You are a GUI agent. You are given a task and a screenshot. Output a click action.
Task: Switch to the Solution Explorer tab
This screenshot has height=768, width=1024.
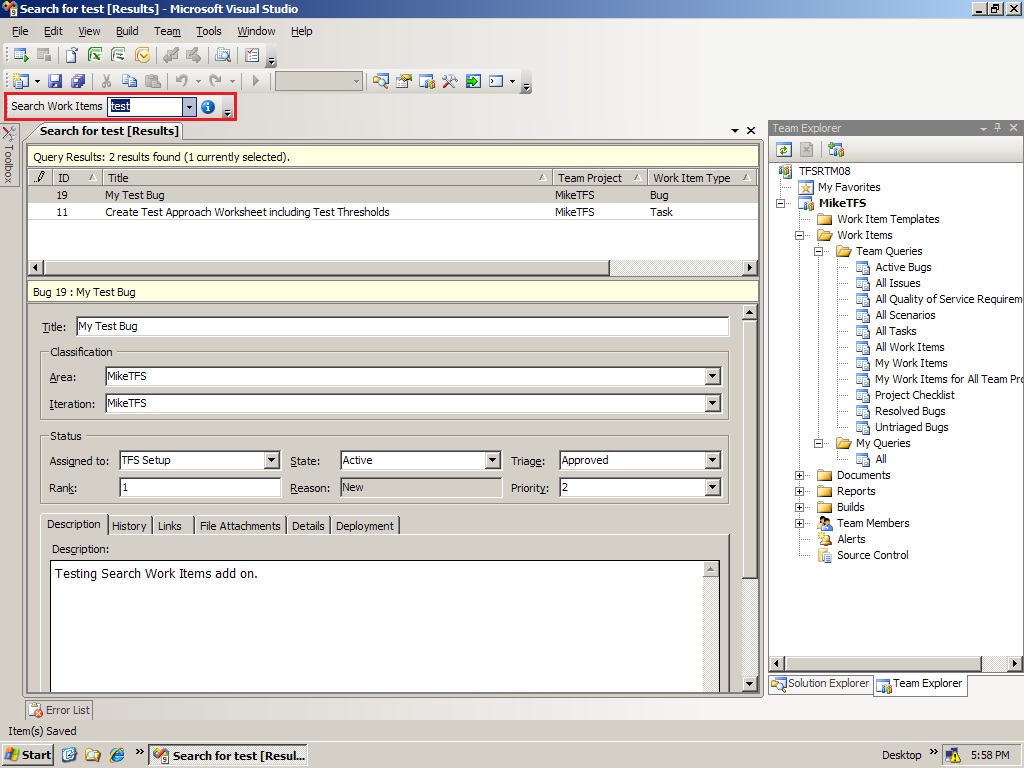(x=821, y=683)
